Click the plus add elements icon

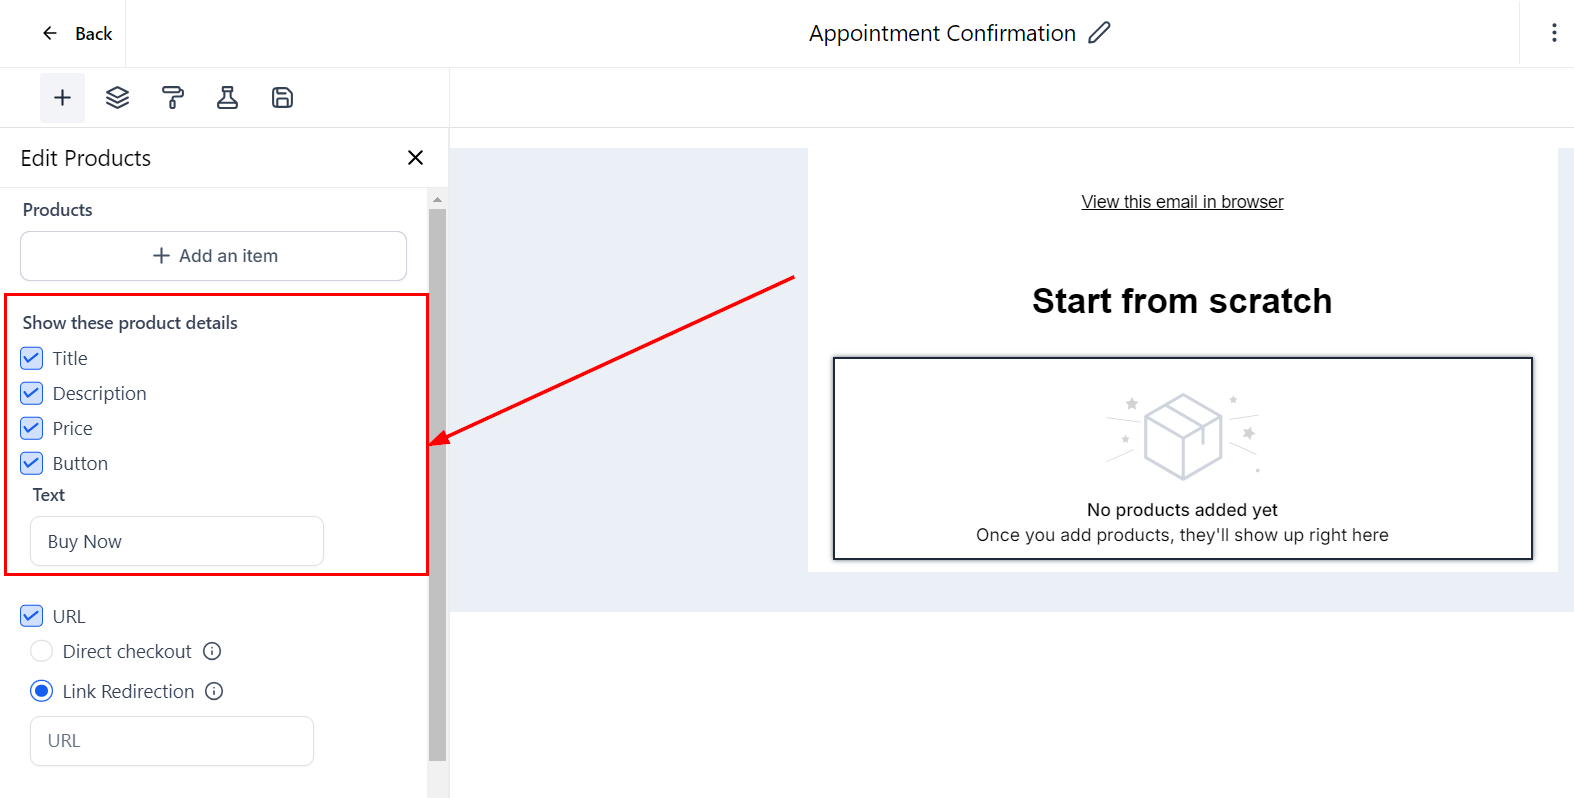pyautogui.click(x=62, y=98)
